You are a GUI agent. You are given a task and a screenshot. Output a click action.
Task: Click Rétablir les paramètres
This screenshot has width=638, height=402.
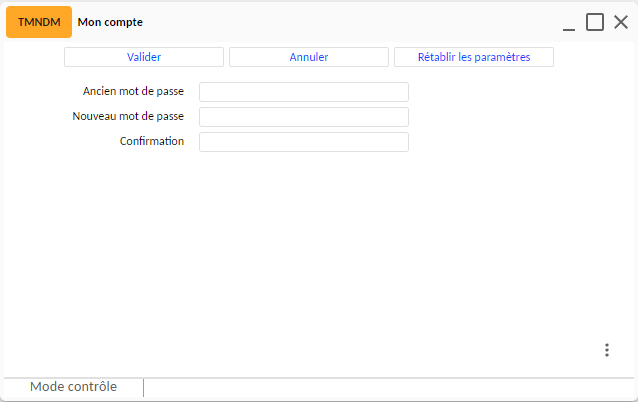pos(474,57)
